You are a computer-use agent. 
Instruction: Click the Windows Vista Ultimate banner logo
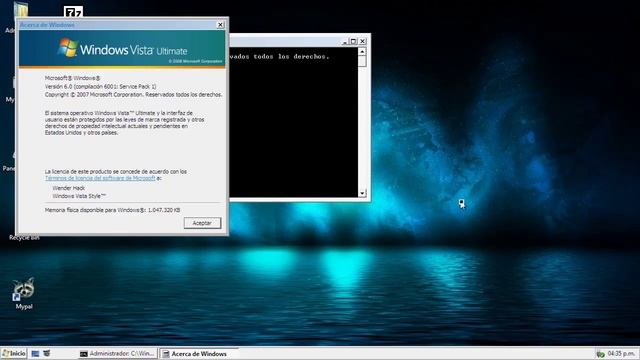point(122,49)
